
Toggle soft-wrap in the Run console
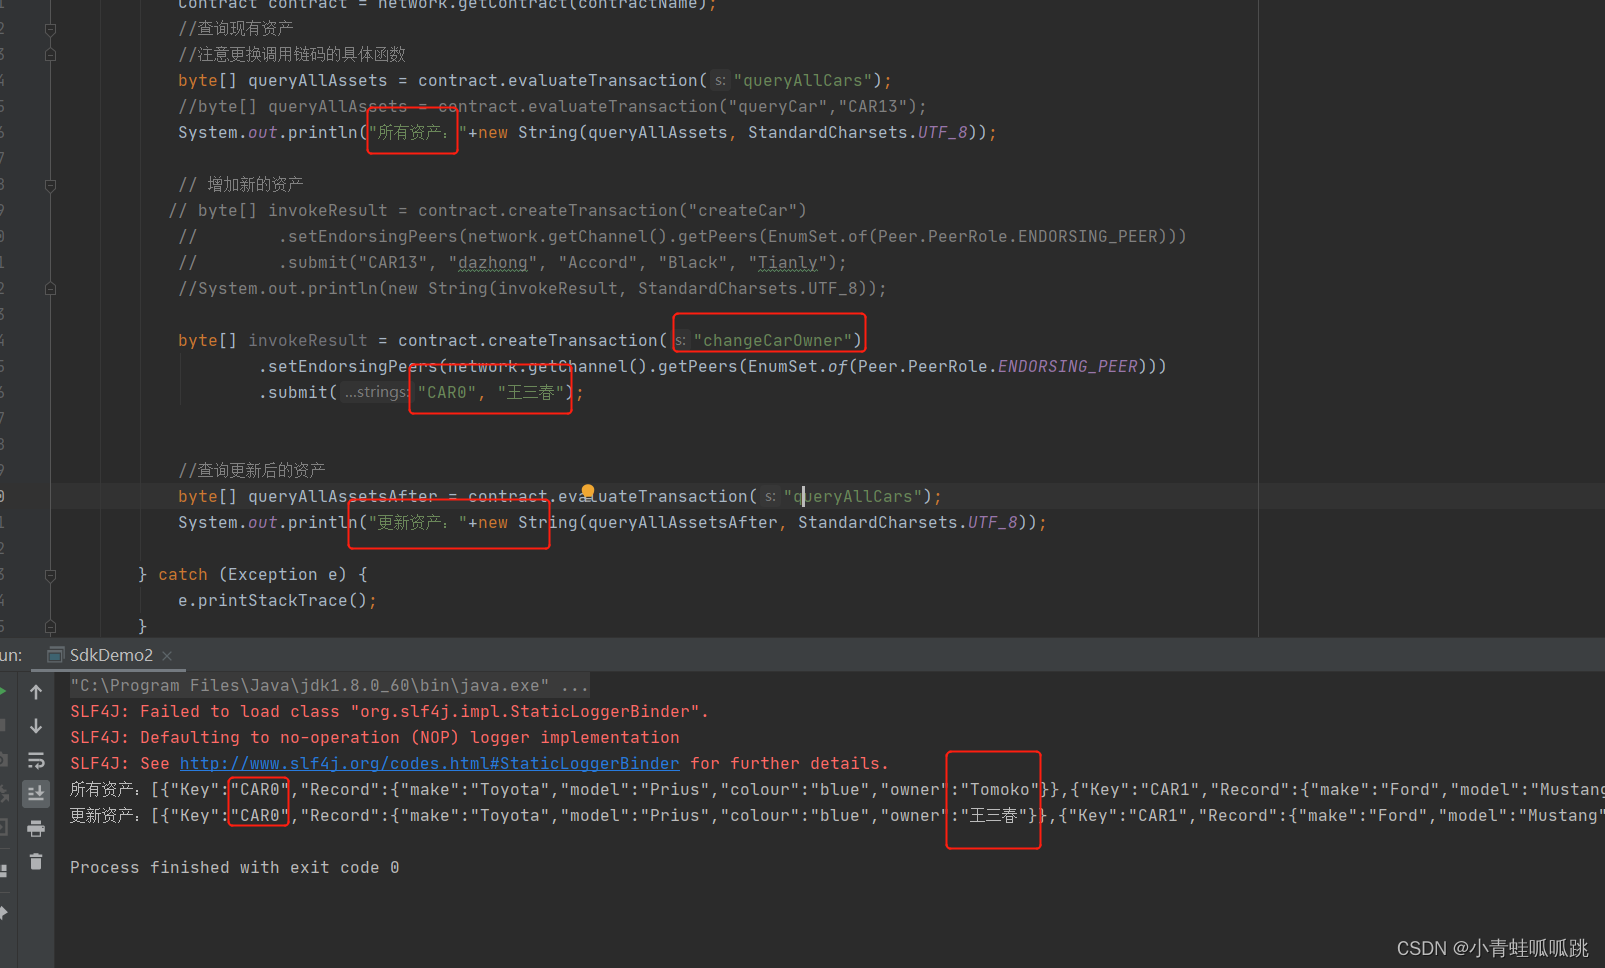coord(36,758)
